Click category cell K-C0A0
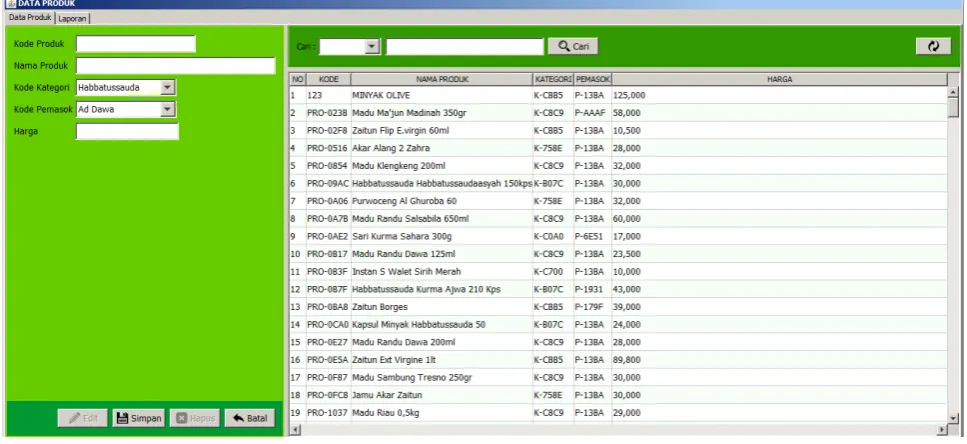 [553, 236]
